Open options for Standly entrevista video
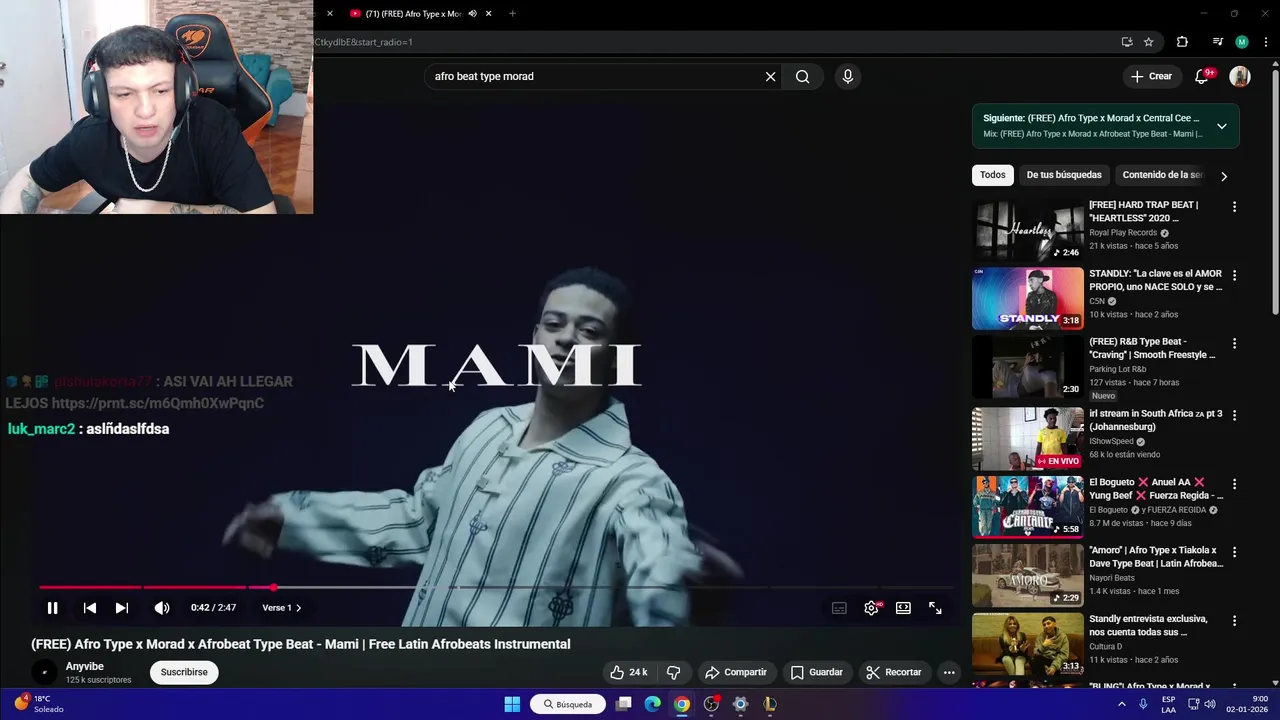The width and height of the screenshot is (1280, 720). [x=1234, y=620]
